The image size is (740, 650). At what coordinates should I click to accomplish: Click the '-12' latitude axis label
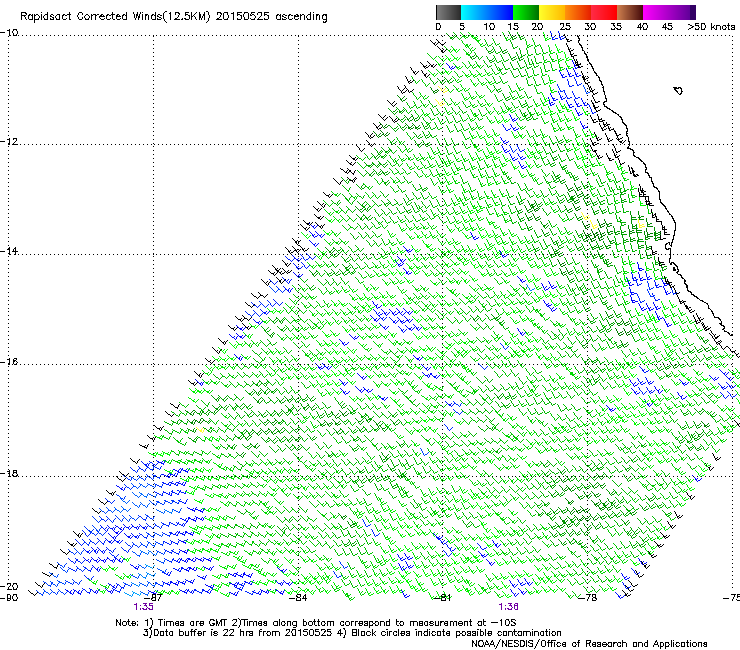click(9, 142)
